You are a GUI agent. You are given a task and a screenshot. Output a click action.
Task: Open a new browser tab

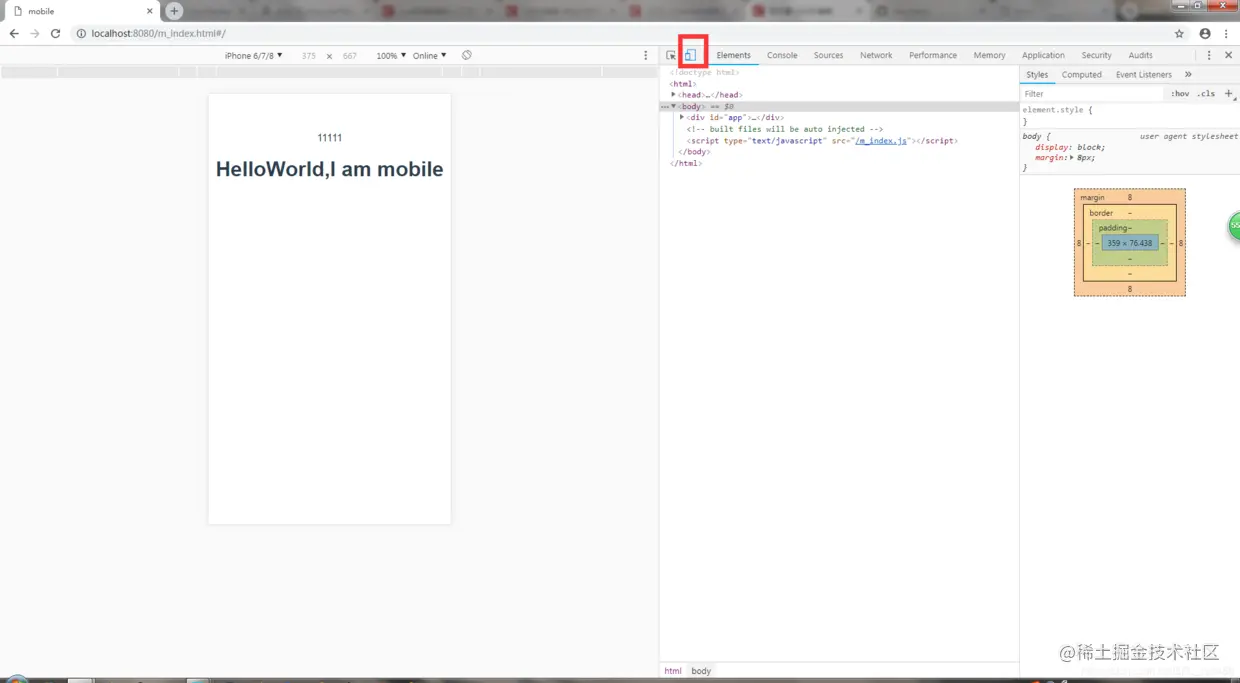coord(174,11)
